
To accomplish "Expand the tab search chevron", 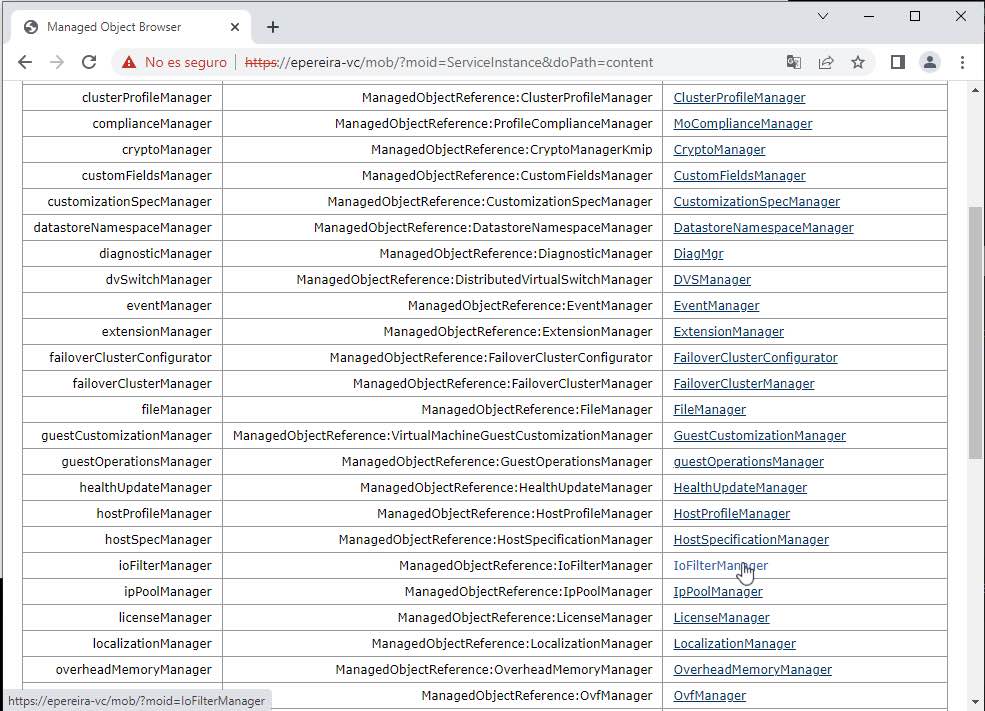I will click(823, 17).
